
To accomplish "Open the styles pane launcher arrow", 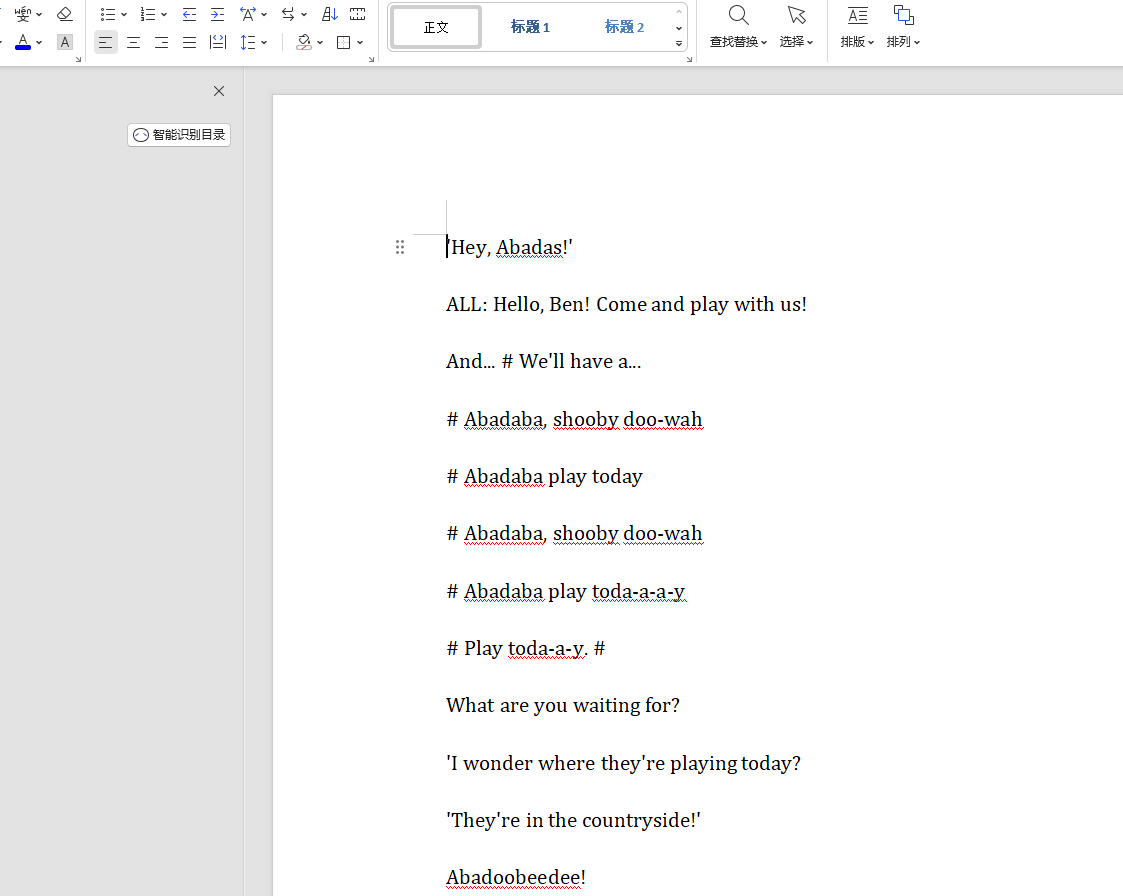I will tap(689, 59).
